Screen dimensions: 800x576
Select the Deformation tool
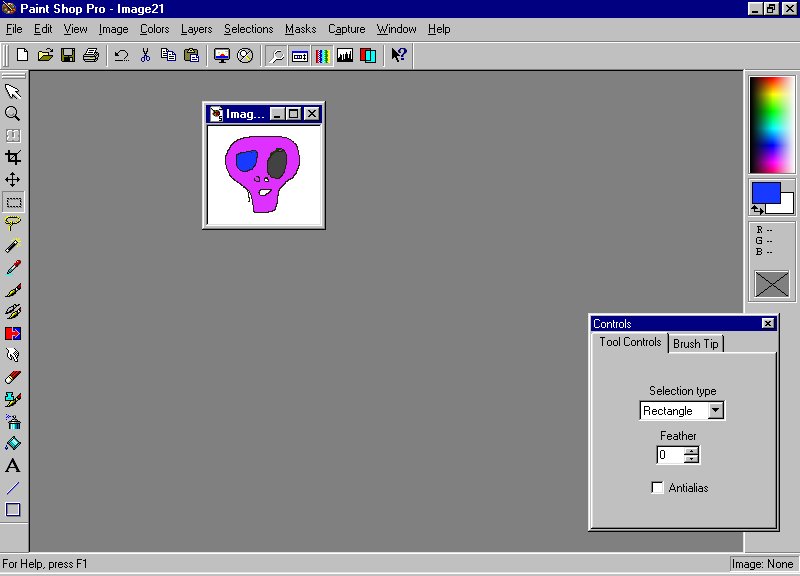pos(13,136)
